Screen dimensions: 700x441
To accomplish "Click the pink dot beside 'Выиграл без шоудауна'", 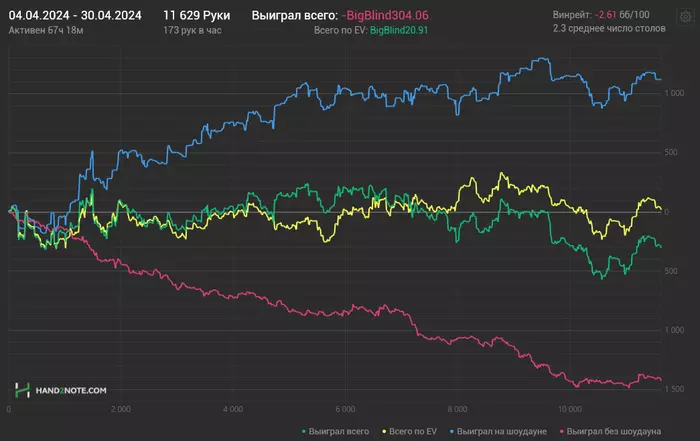I will [x=562, y=432].
